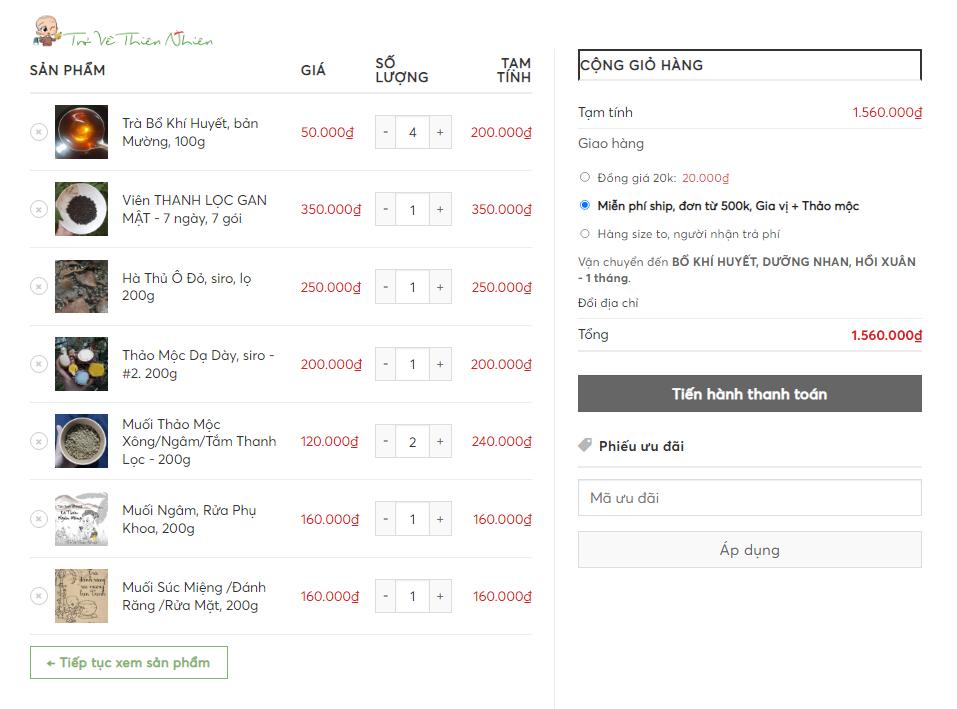Decrease quantity of Muối Ngâm, Rửa Phụ Khoa
Viewport: 957px width, 709px height.
[385, 519]
